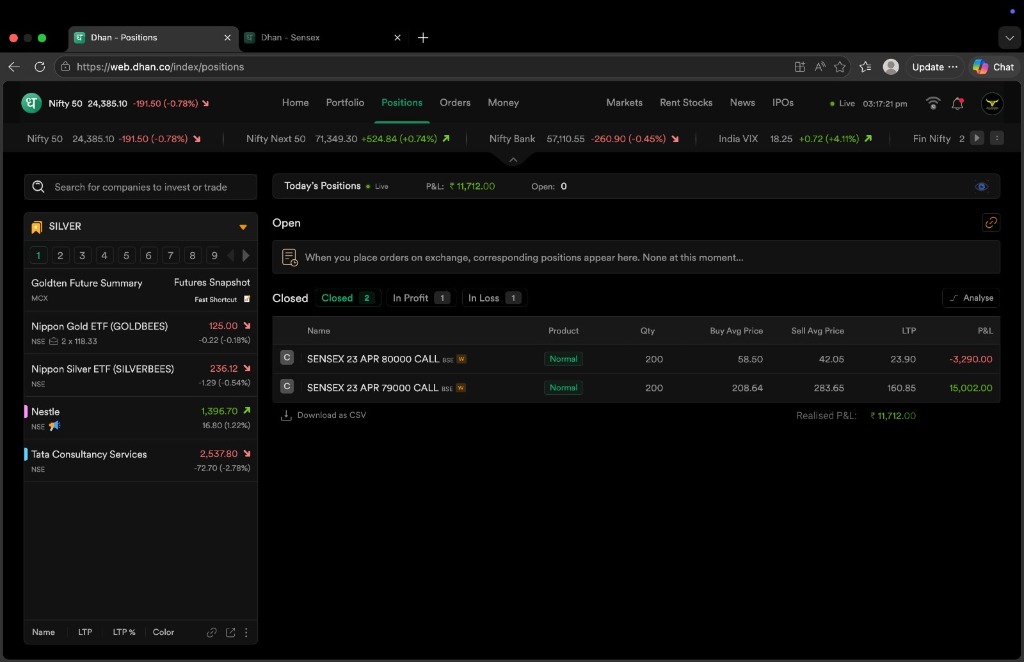Click the Analyse button
Screen dimensions: 1024x662
click(x=971, y=298)
